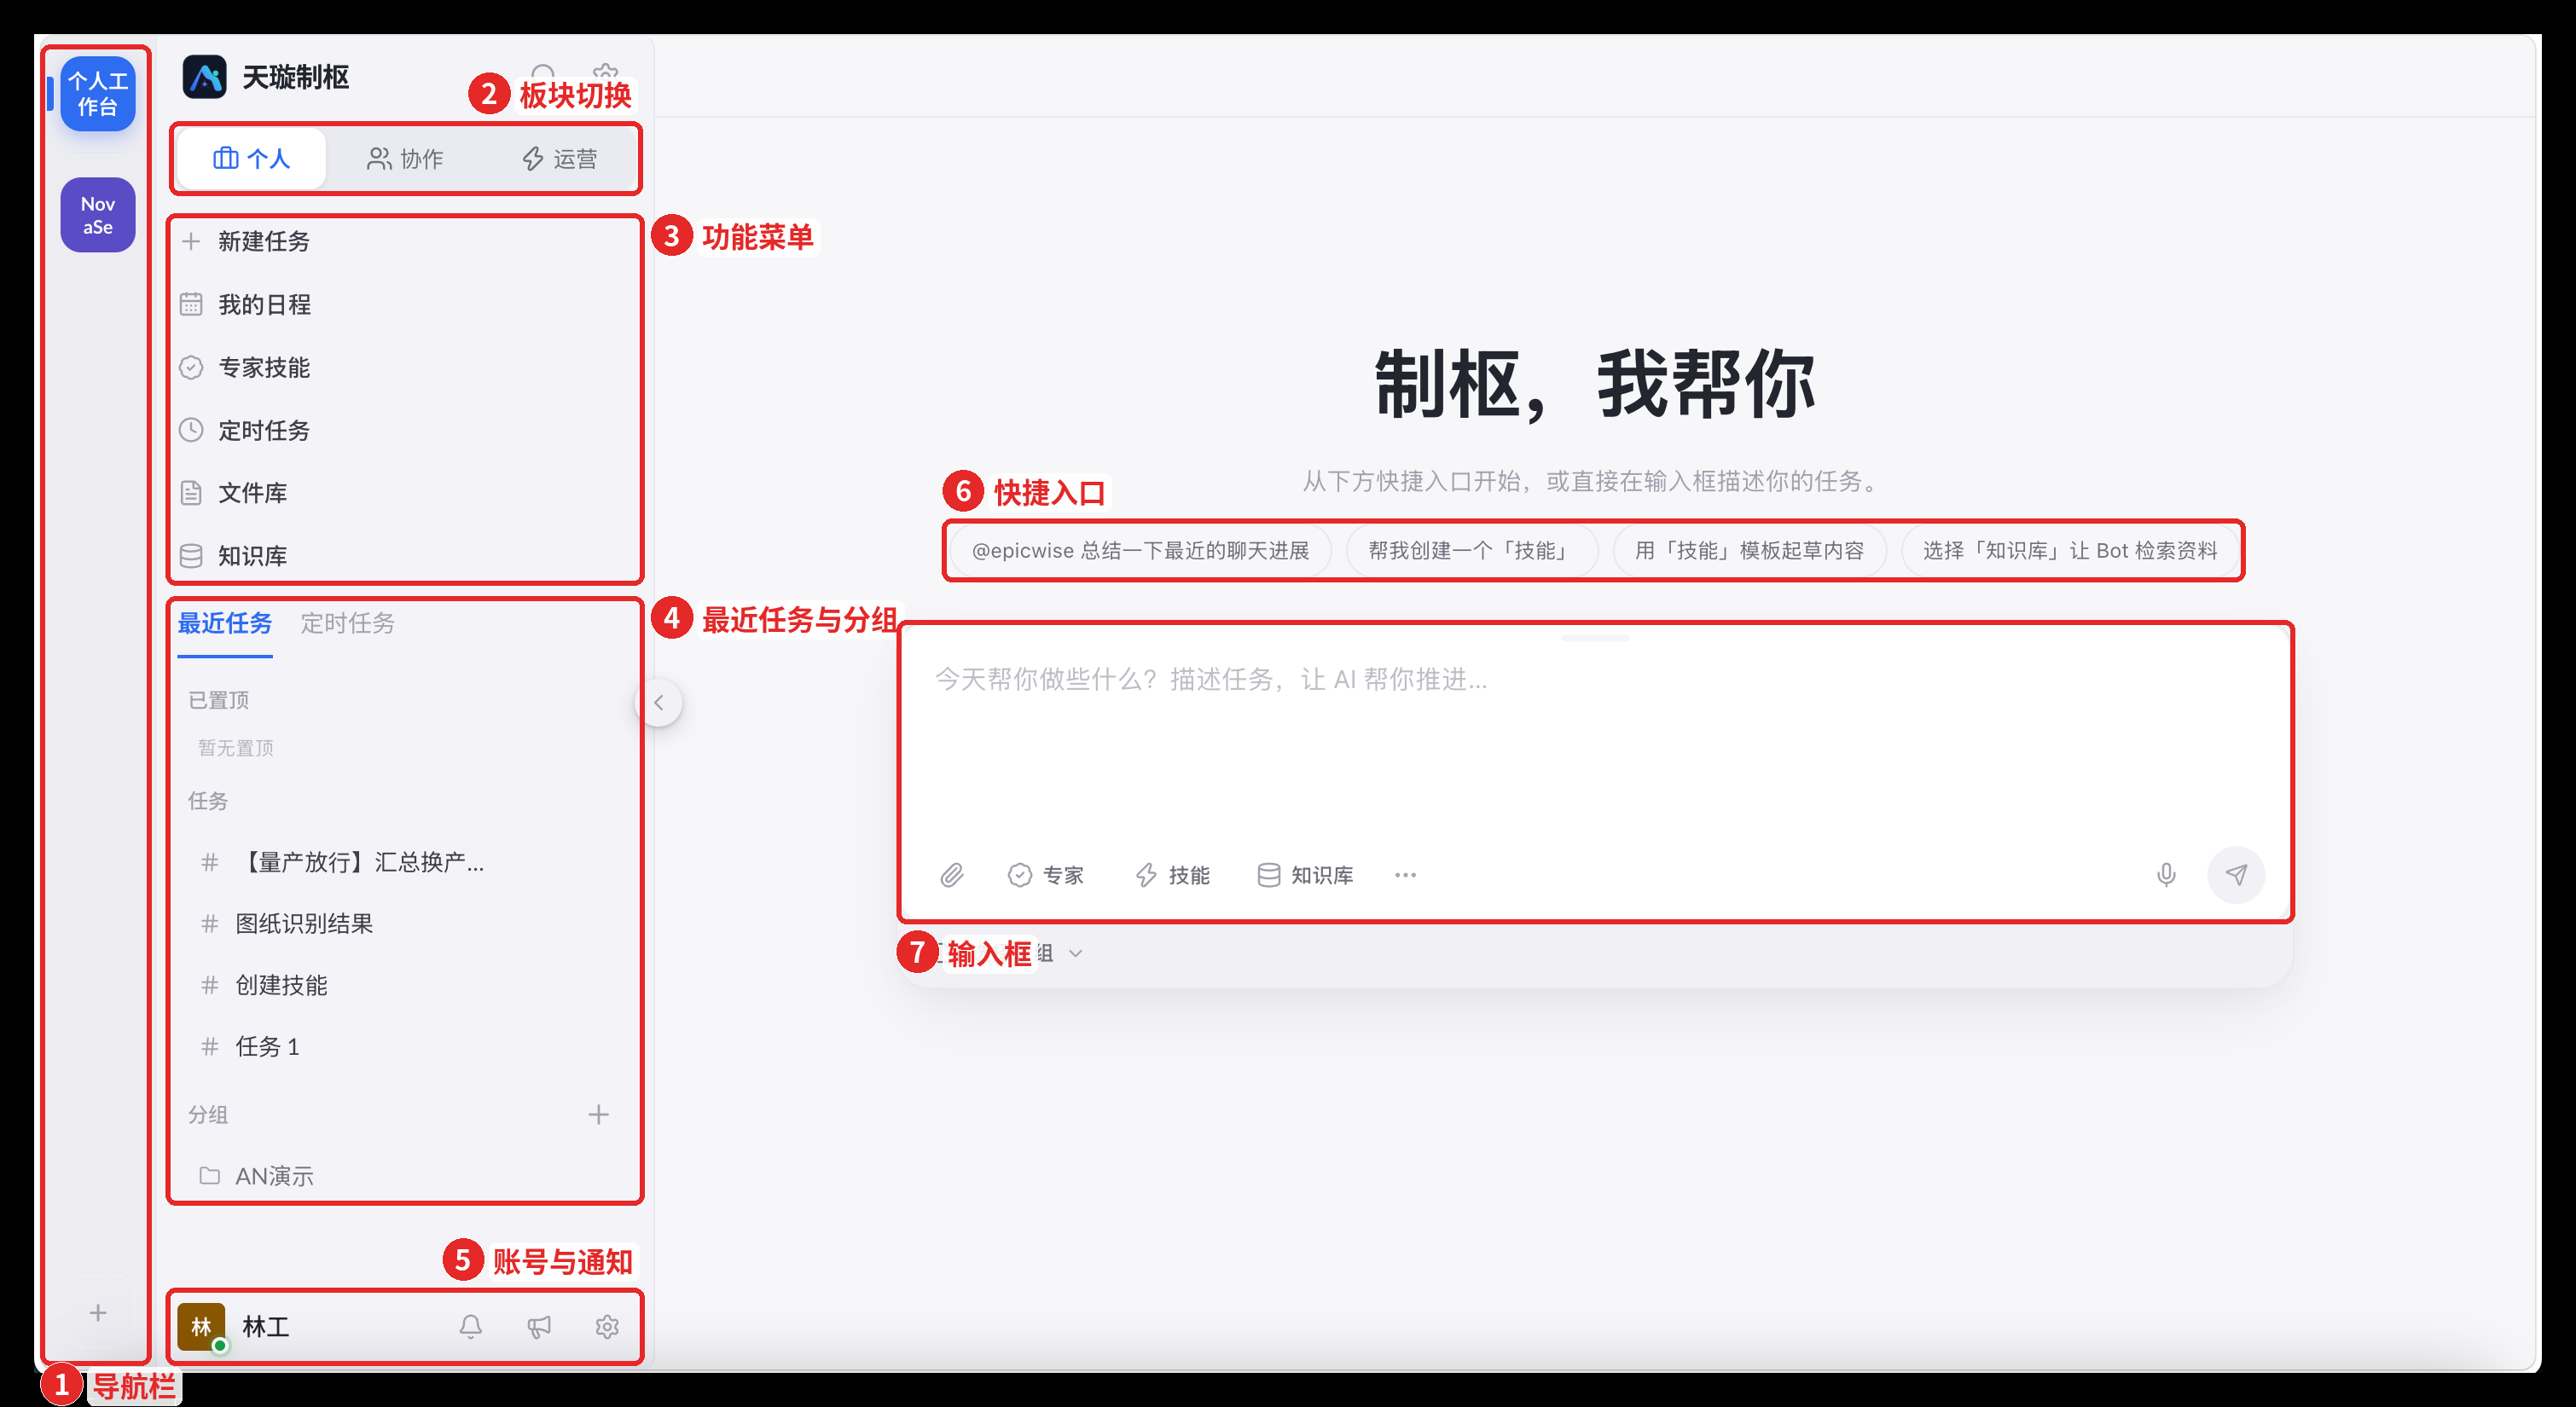Image resolution: width=2576 pixels, height=1407 pixels.
Task: Click the 林工 username label
Action: (266, 1326)
